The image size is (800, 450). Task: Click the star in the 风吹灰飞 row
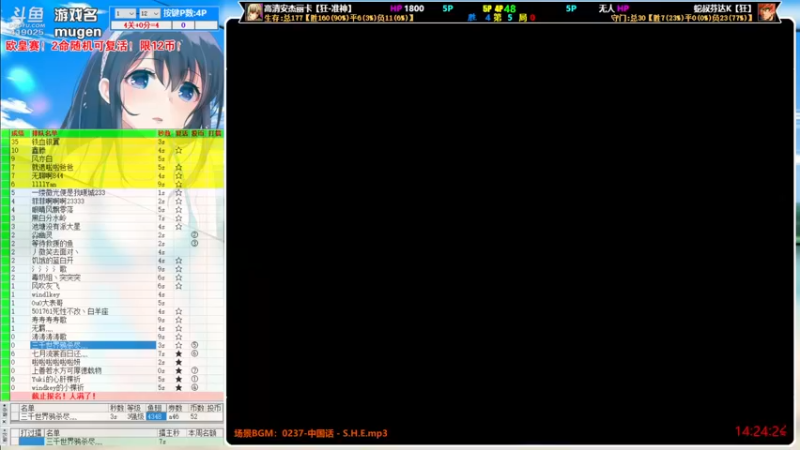[179, 286]
